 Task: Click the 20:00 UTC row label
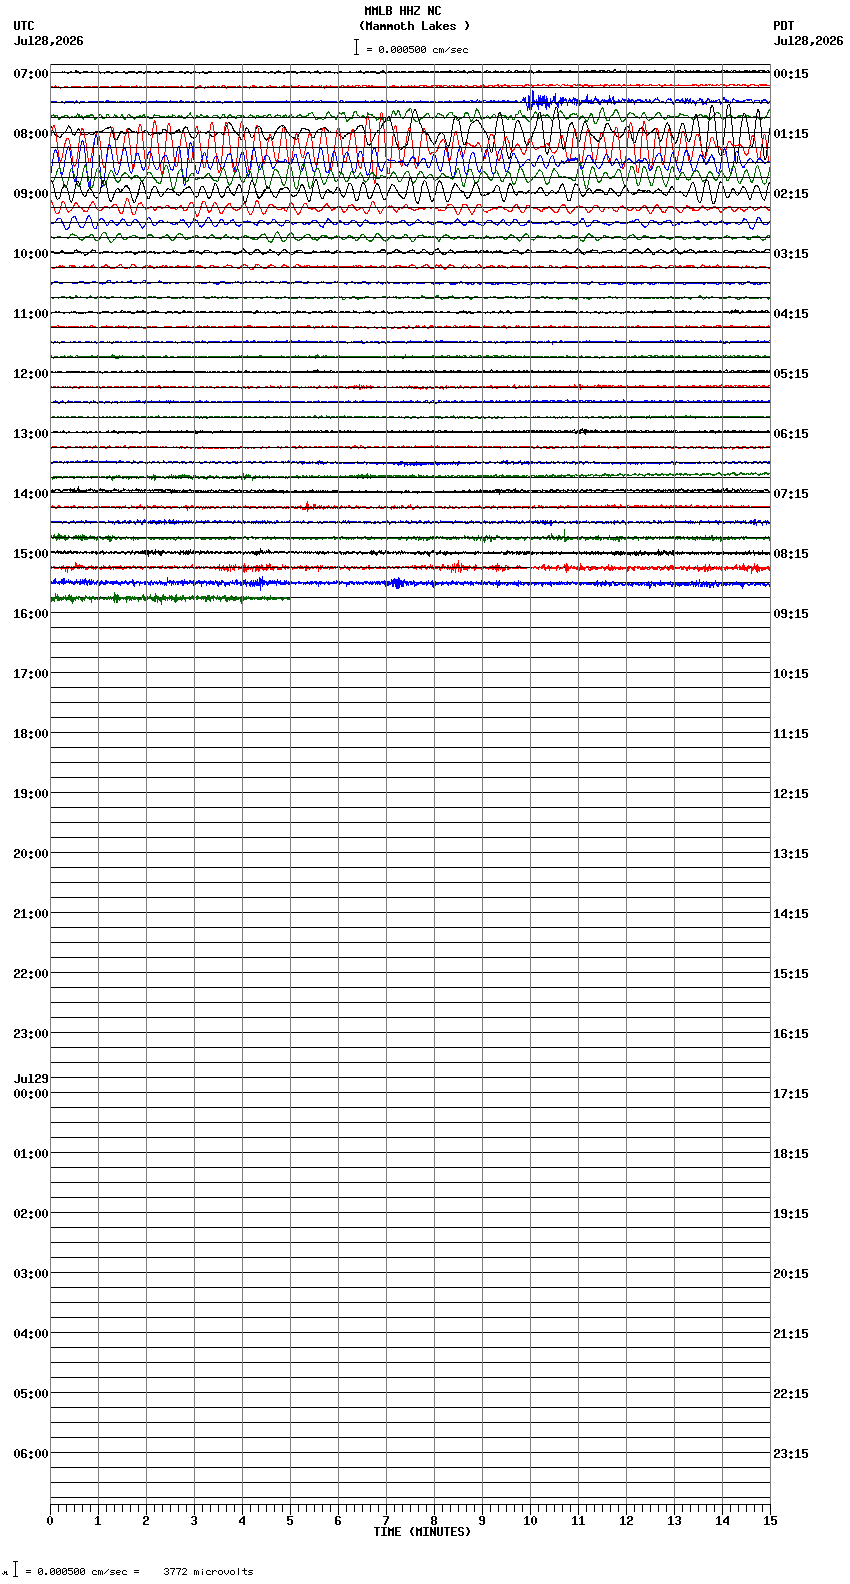click(x=31, y=854)
